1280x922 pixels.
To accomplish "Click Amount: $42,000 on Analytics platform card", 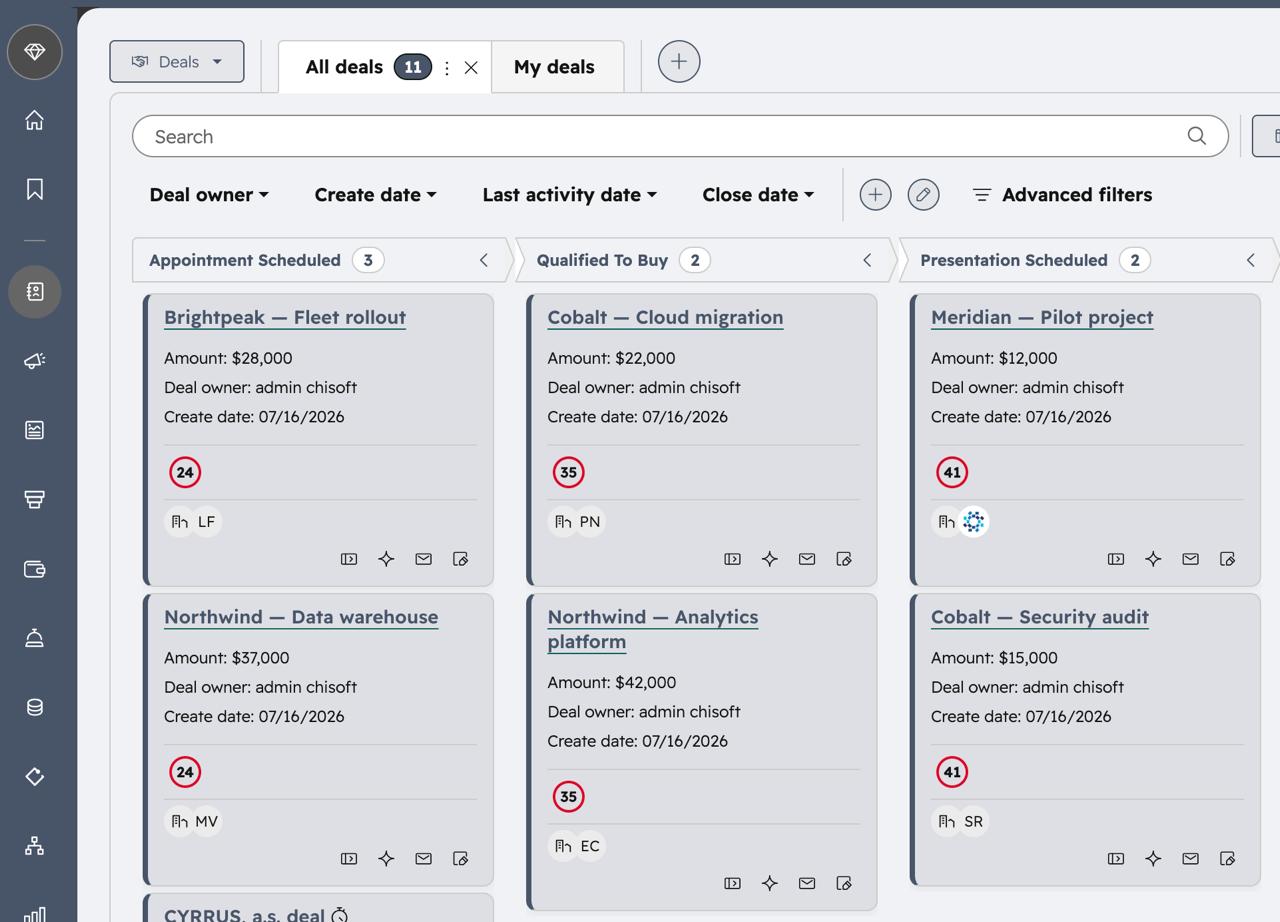I will [x=612, y=682].
